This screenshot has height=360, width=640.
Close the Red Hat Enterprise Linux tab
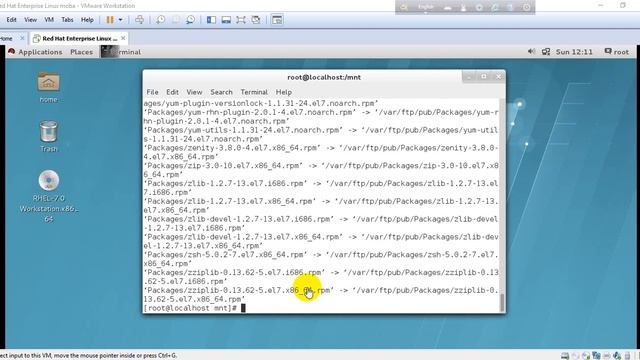[123, 38]
